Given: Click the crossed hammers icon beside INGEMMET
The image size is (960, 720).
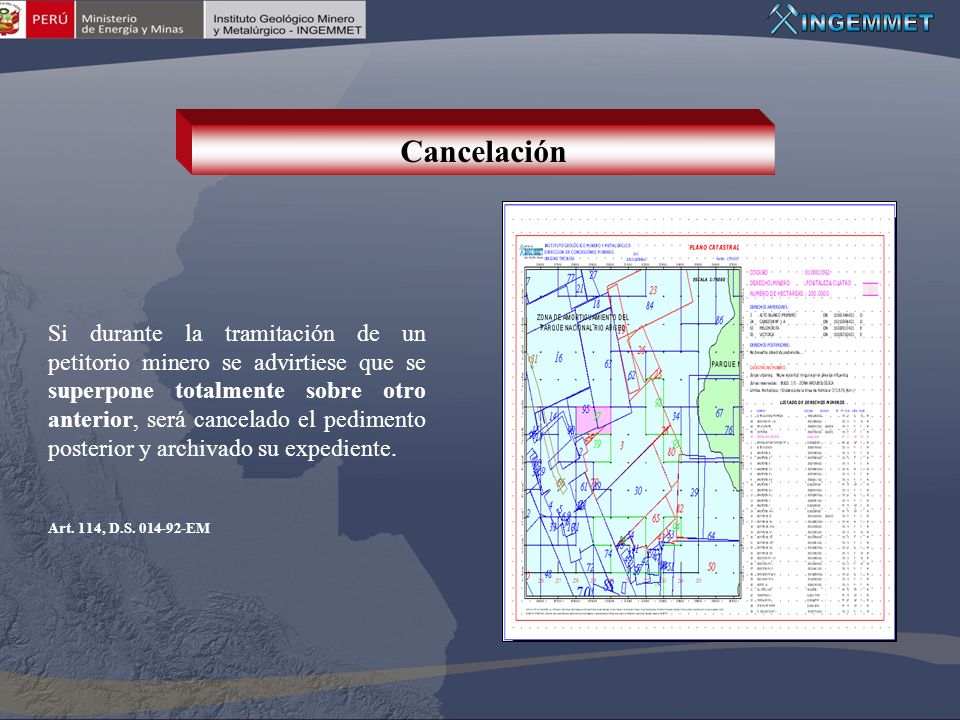Looking at the screenshot, I should 783,19.
